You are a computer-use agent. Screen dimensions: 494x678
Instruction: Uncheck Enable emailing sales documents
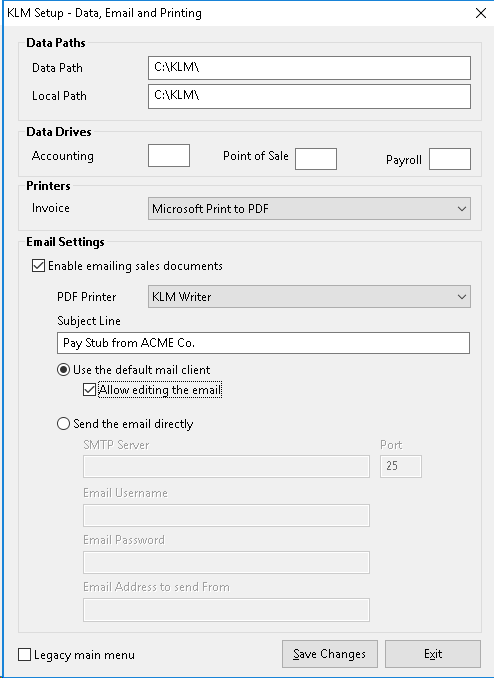tap(38, 265)
